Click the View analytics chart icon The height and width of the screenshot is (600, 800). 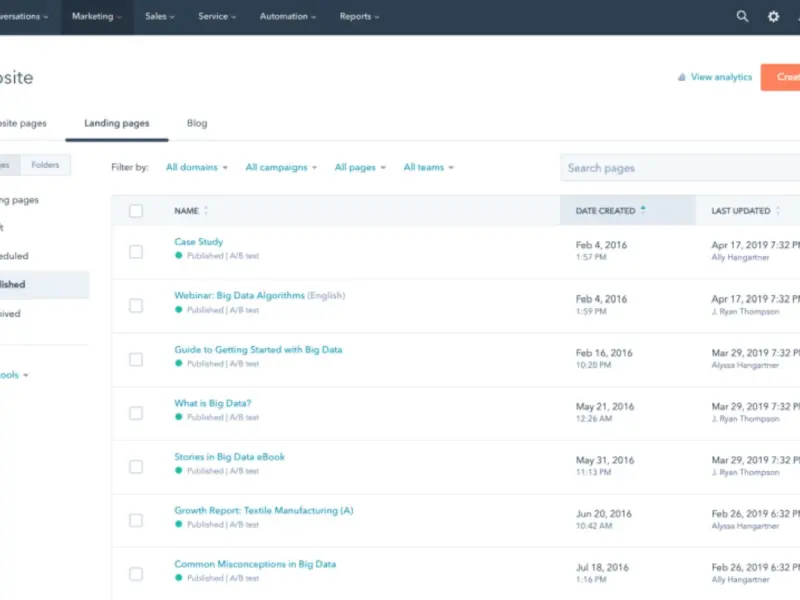point(682,77)
